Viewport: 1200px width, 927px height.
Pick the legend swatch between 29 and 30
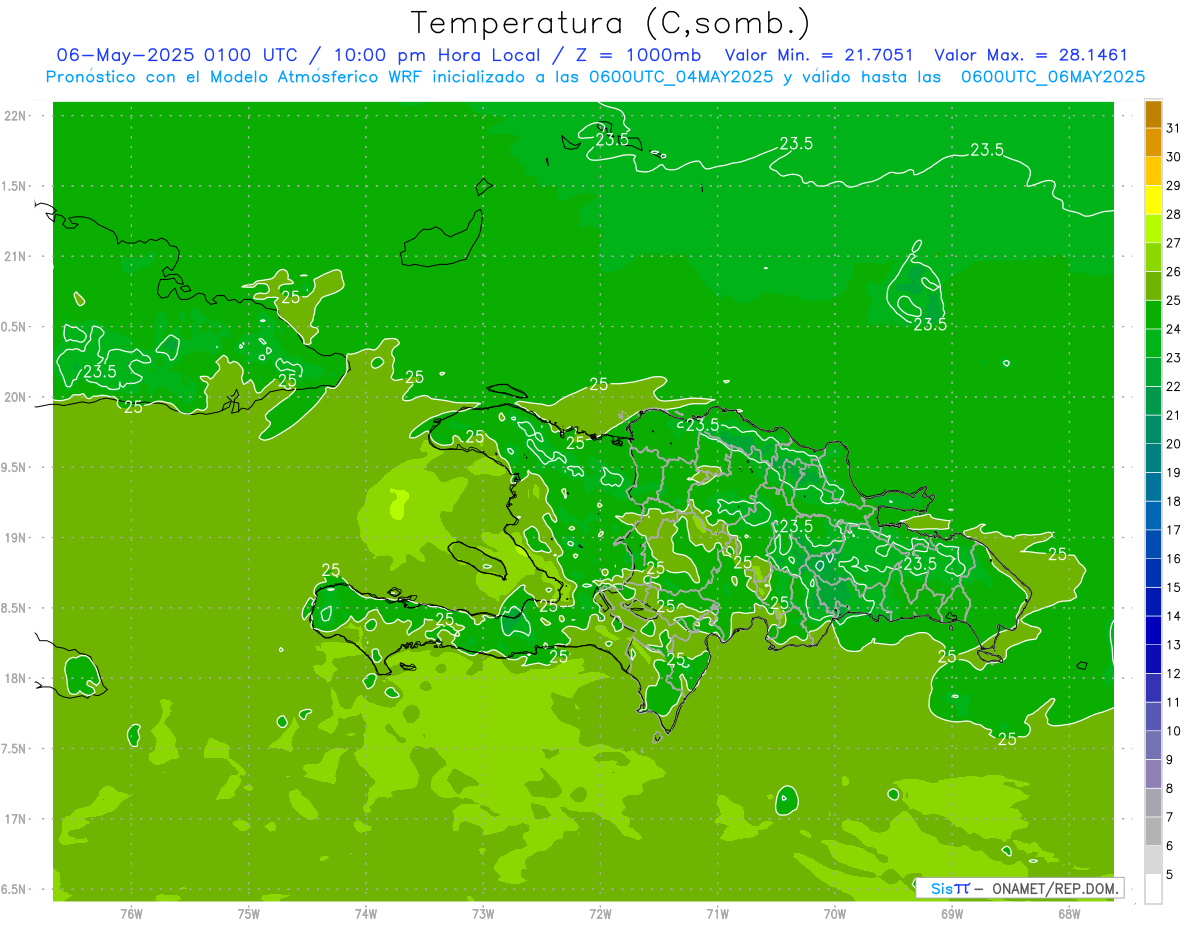coord(1153,171)
